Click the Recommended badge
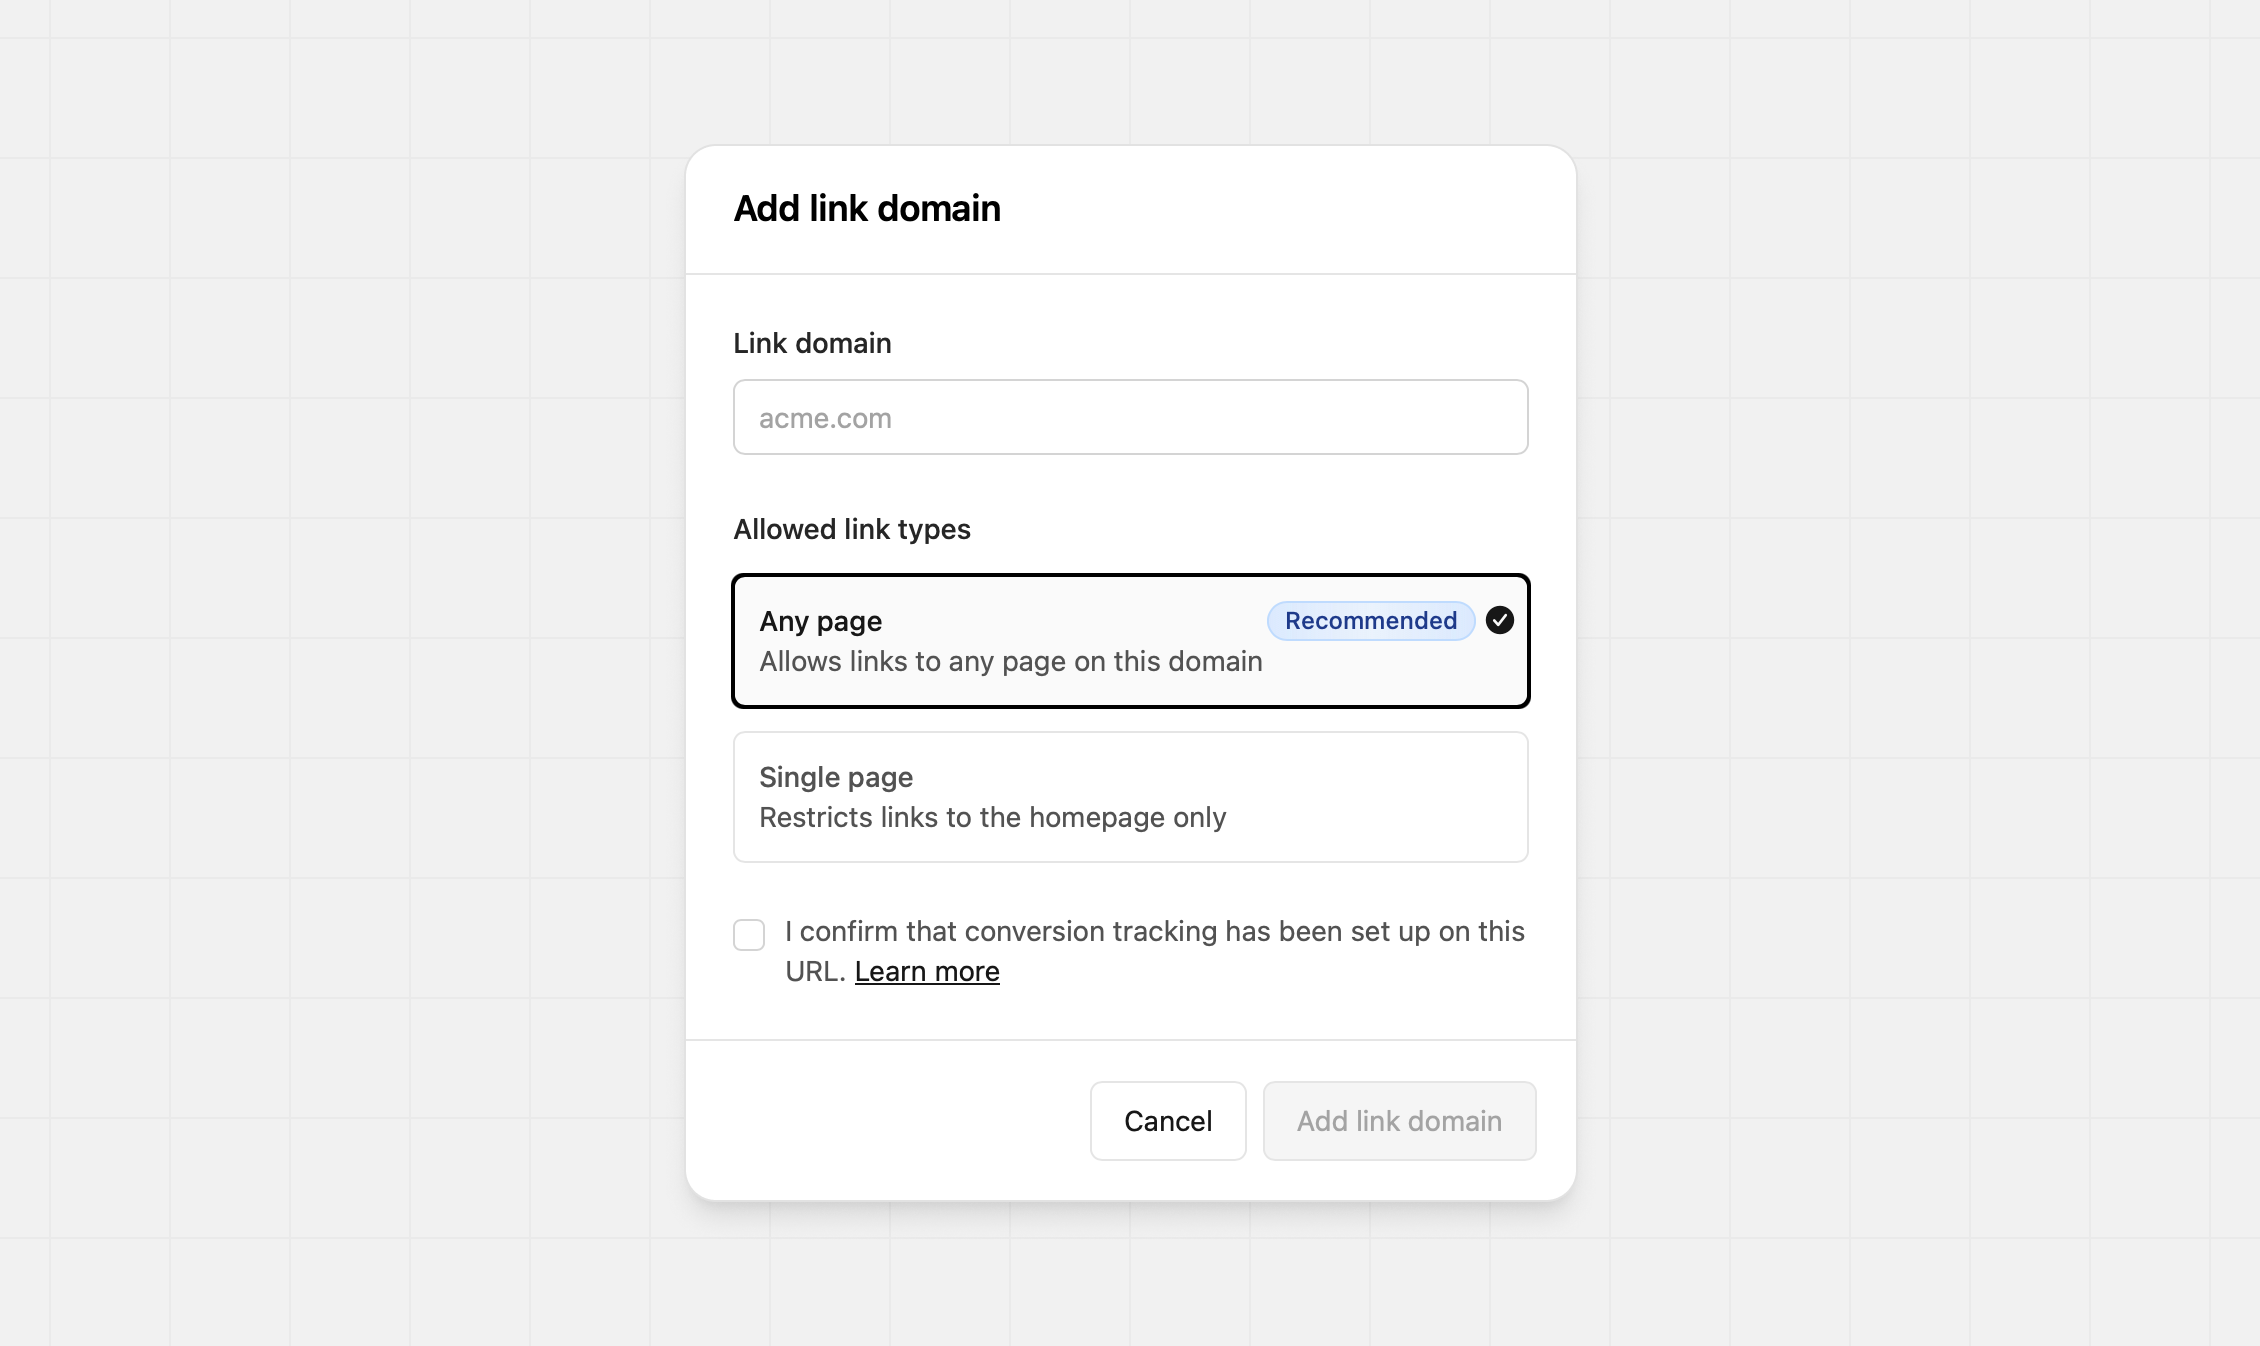 coord(1370,621)
